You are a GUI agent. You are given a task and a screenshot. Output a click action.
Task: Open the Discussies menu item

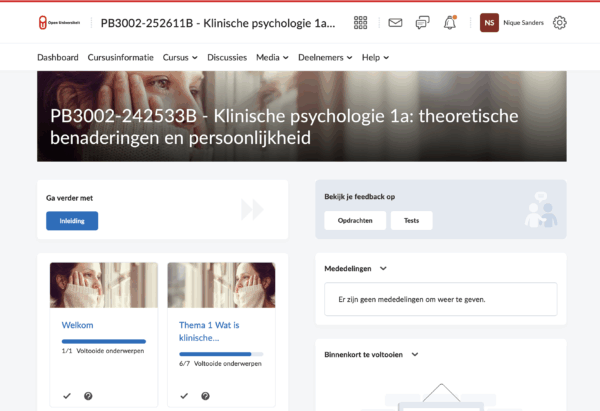point(227,57)
